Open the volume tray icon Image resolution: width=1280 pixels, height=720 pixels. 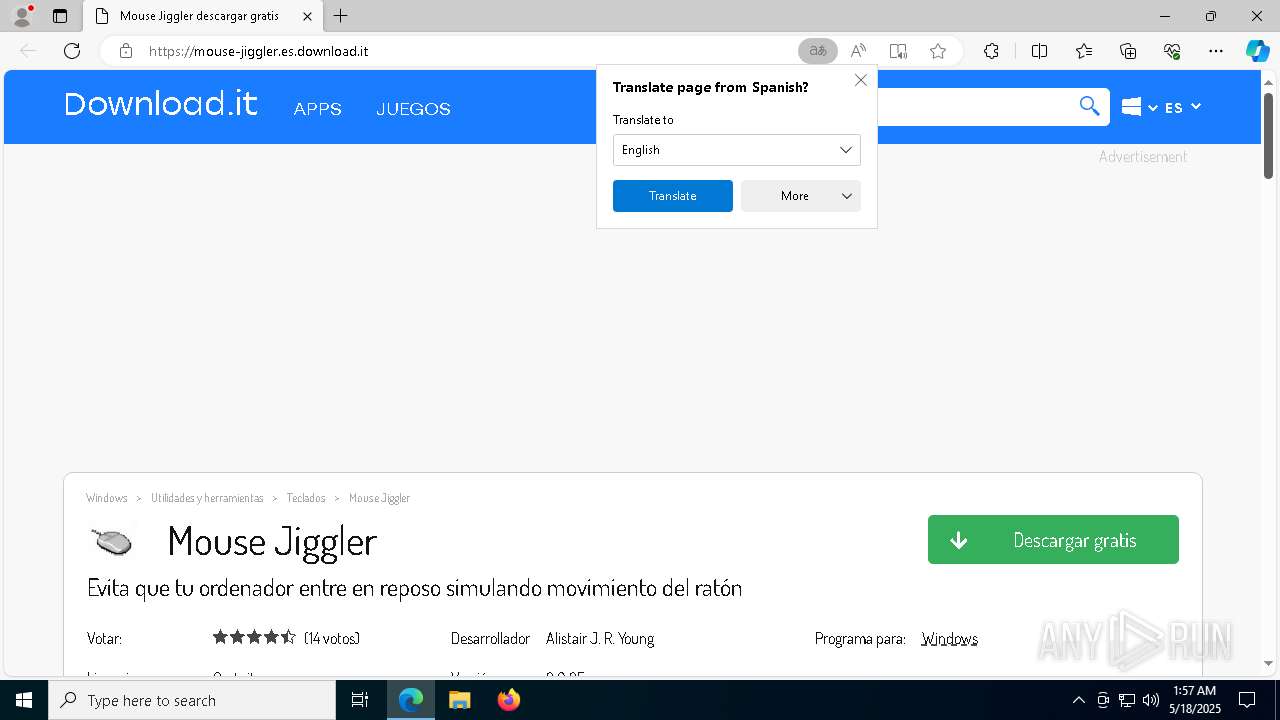tap(1150, 700)
